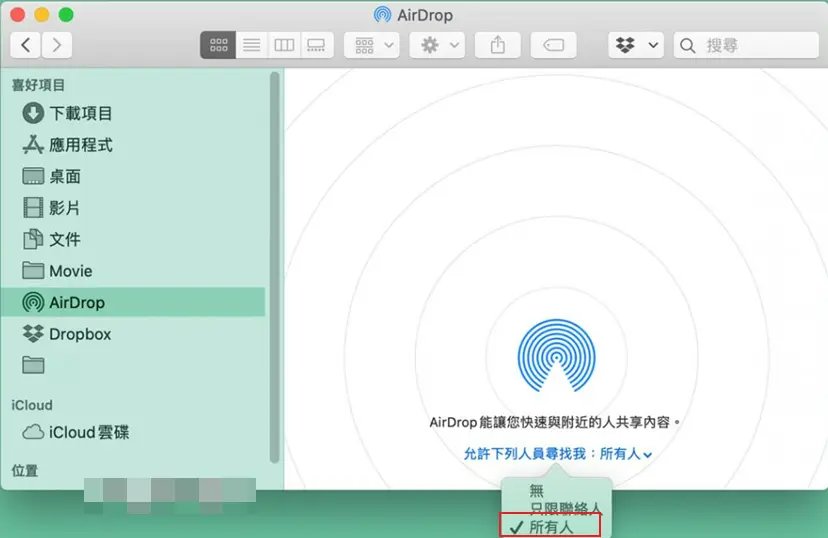Open iCloud 雲碟 in the sidebar
828x538 pixels.
click(133, 432)
